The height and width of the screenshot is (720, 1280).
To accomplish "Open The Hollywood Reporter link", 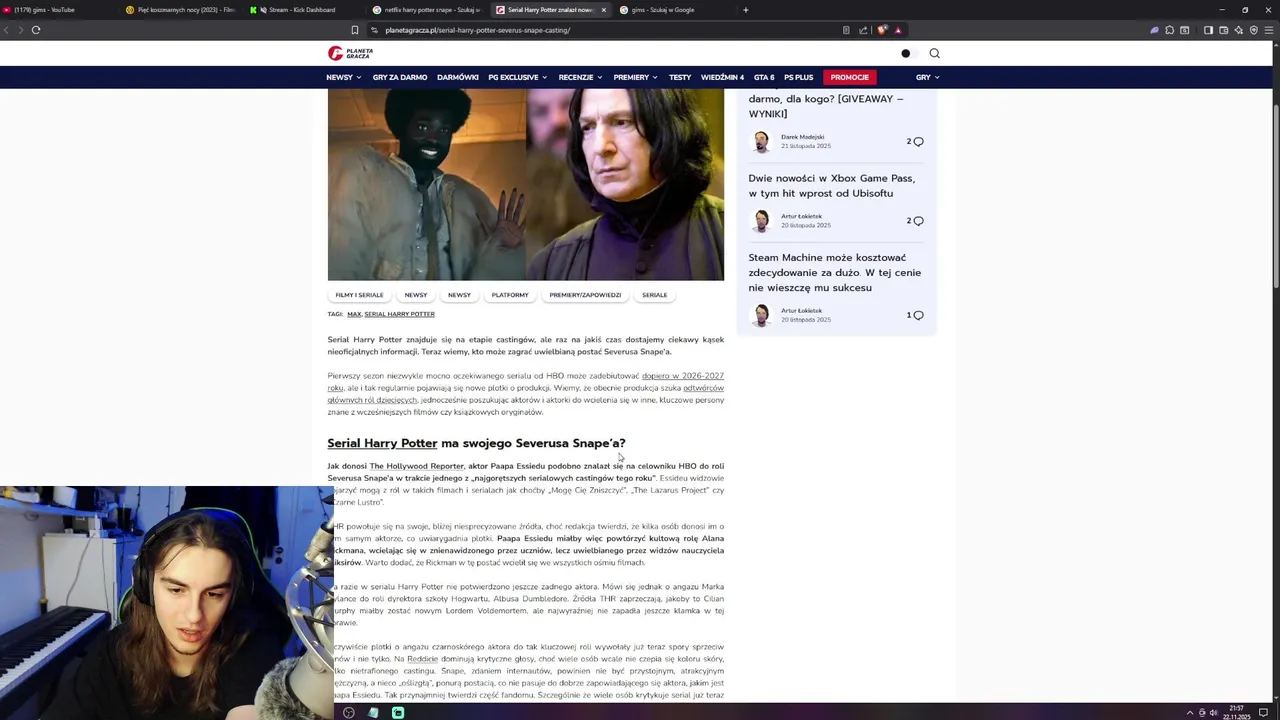I will click(416, 466).
